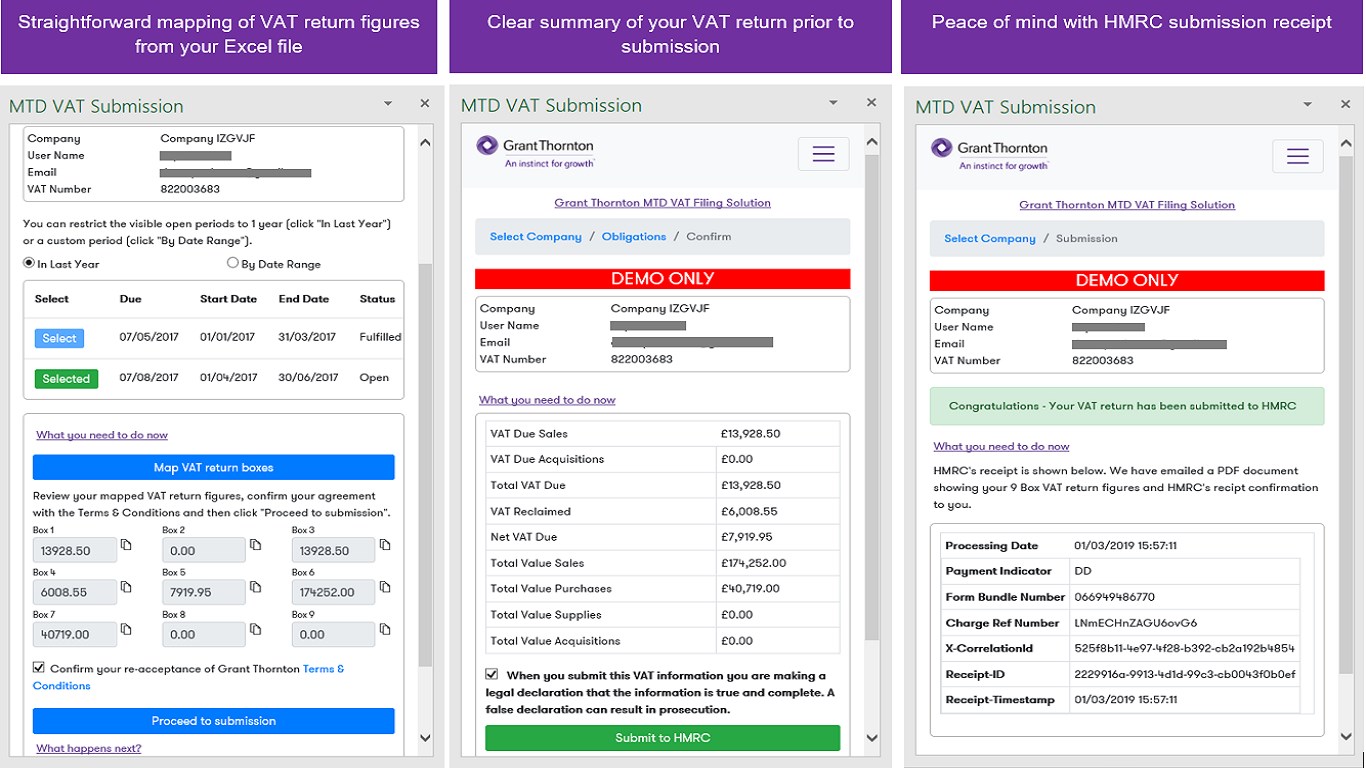
Task: Open left task pane options dropdown arrow
Action: coord(387,103)
